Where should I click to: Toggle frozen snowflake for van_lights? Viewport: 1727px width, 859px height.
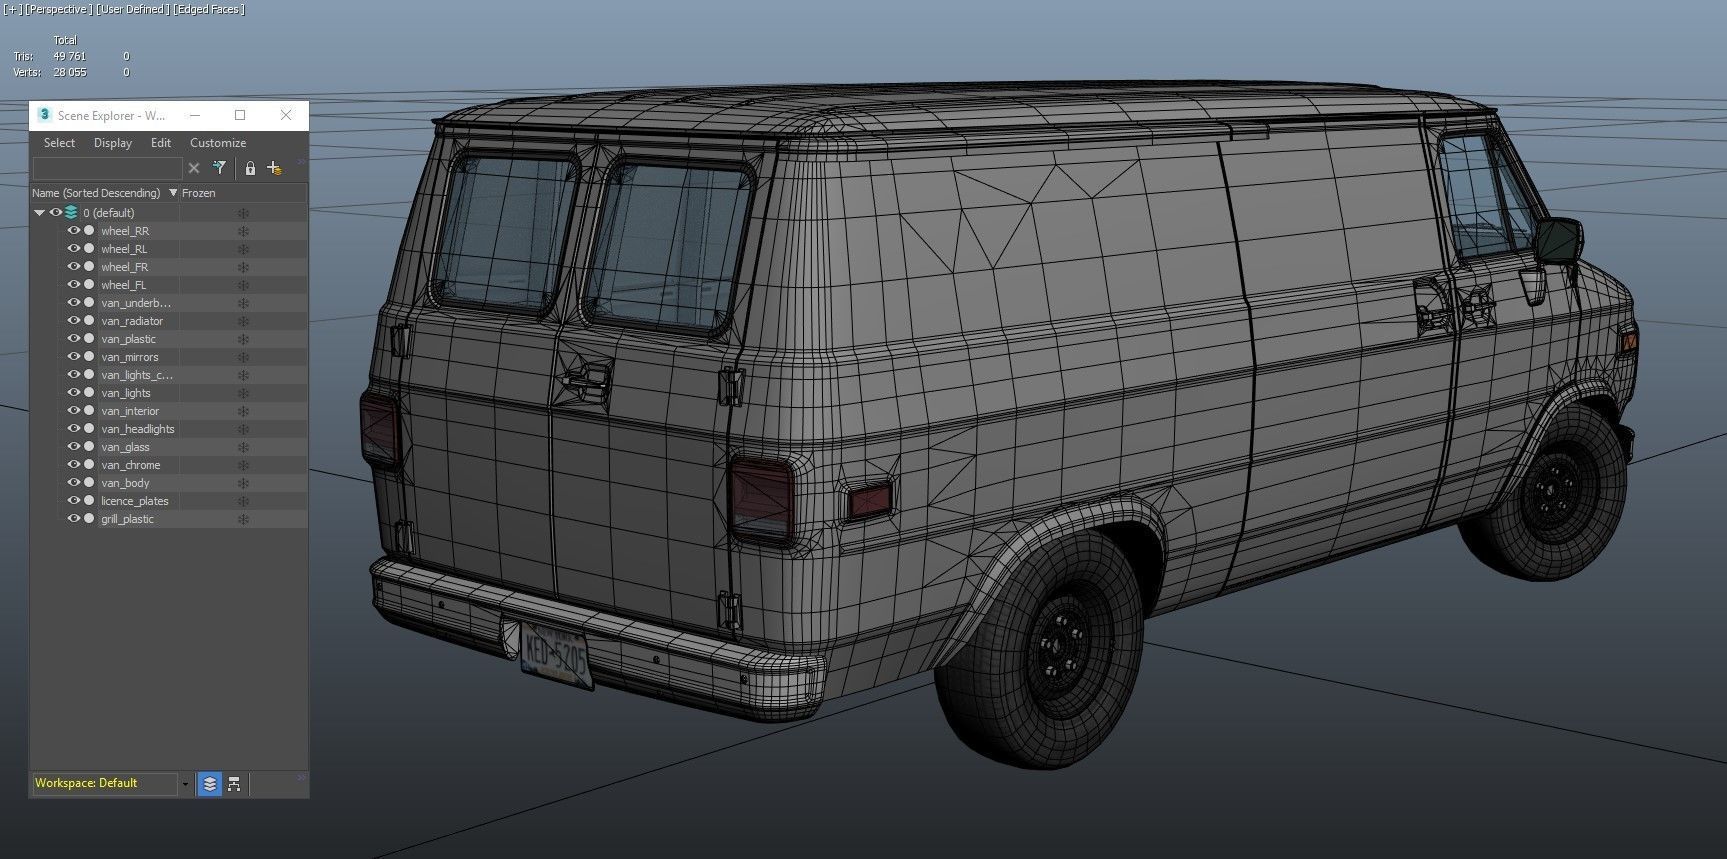coord(242,393)
